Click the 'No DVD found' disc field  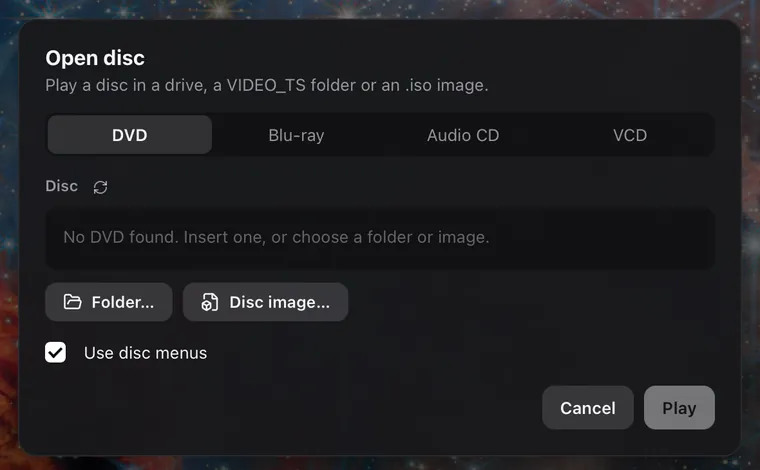click(380, 238)
